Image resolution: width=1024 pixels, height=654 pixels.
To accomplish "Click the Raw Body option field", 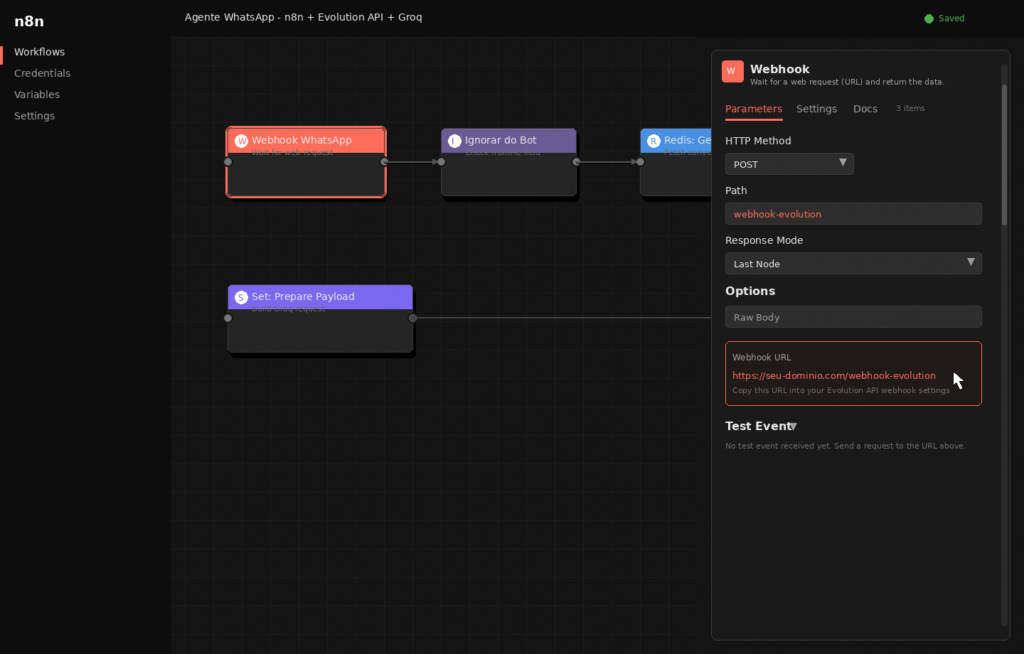I will coord(853,317).
